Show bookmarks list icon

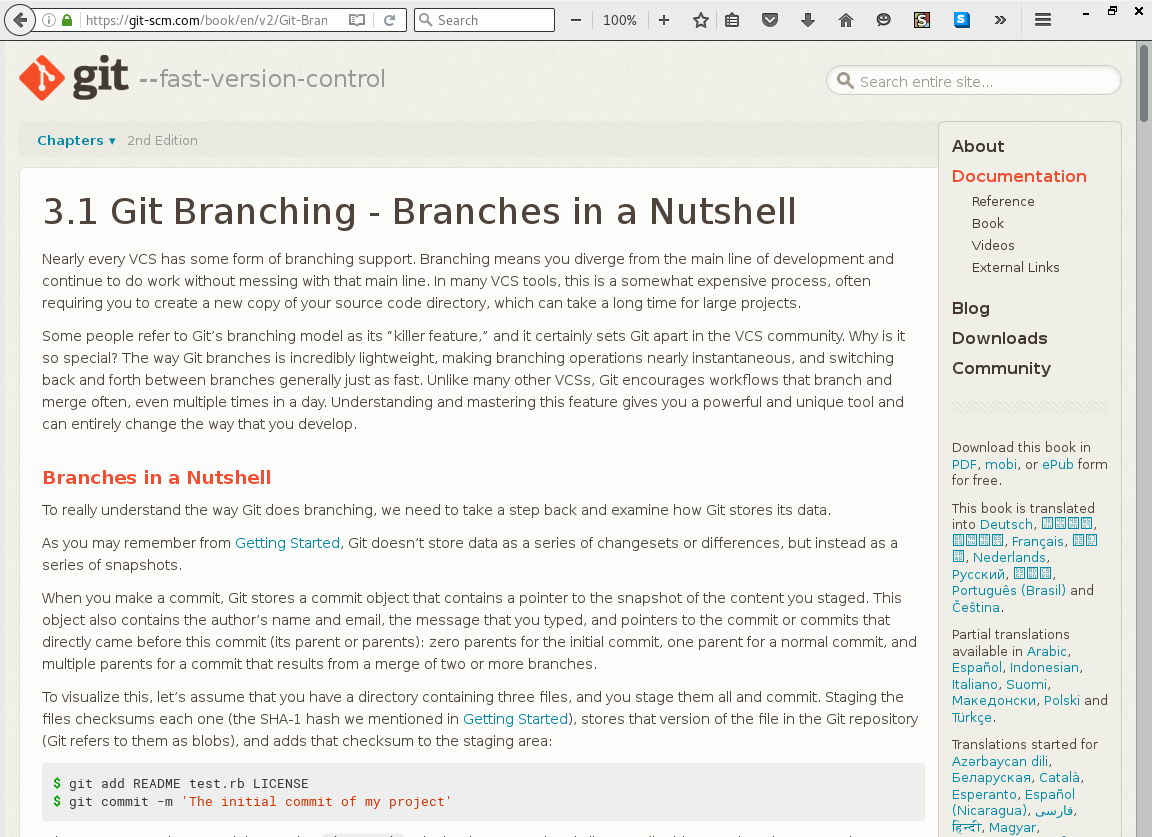click(732, 20)
